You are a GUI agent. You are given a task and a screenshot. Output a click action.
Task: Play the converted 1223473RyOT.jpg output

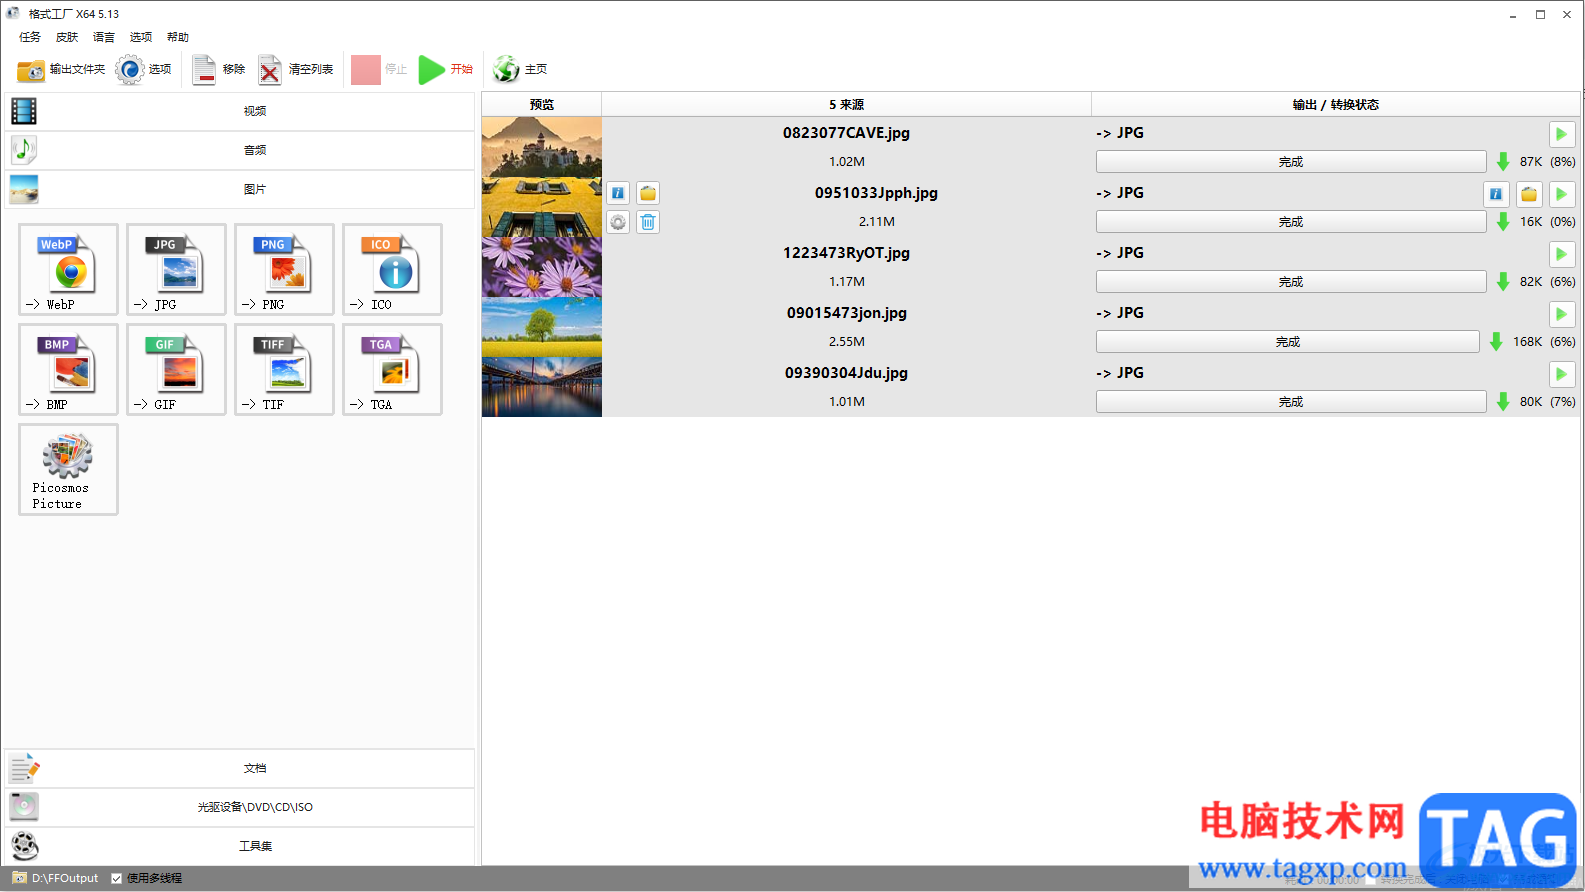[x=1561, y=254]
